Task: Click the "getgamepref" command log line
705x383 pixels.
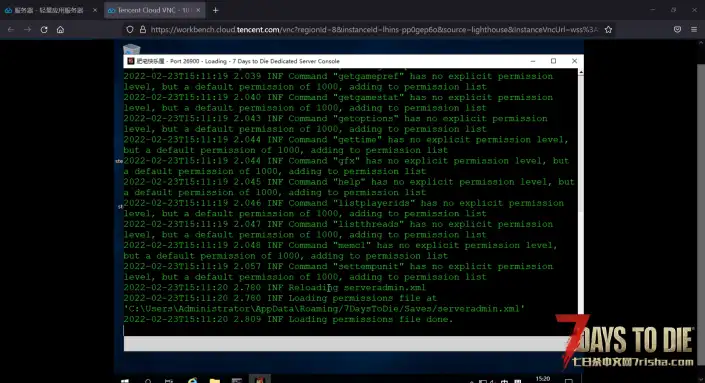Action: coord(339,81)
